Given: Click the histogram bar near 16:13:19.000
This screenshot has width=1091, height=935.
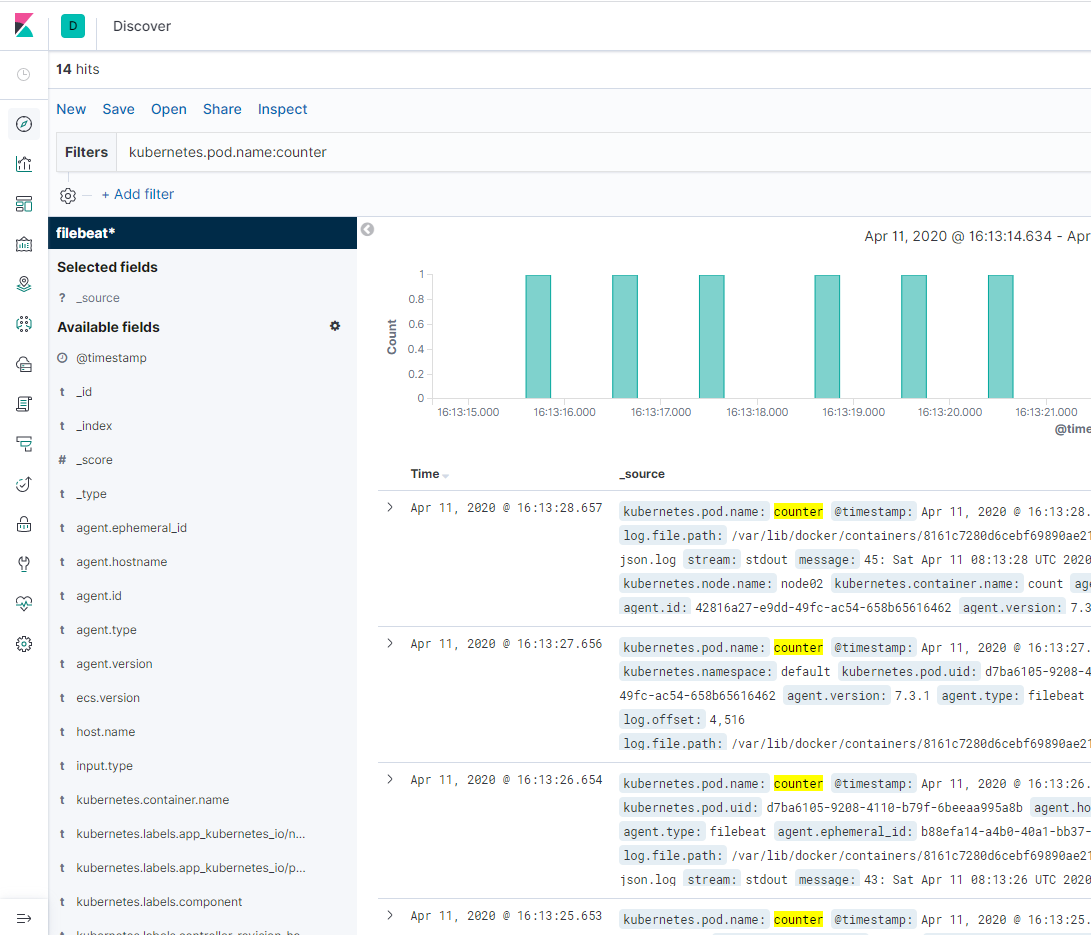Looking at the screenshot, I should pyautogui.click(x=827, y=337).
